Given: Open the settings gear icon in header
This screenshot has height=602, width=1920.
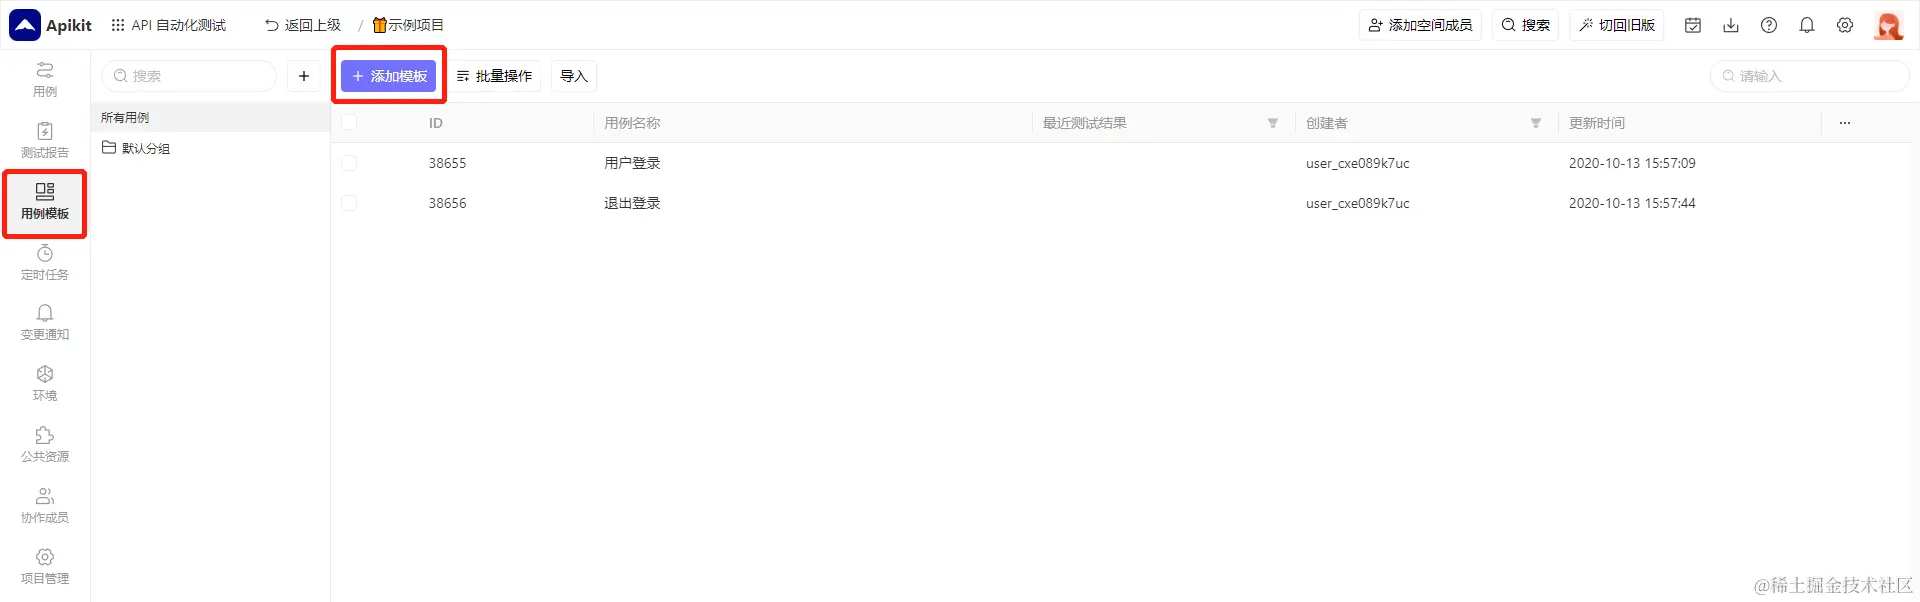Looking at the screenshot, I should point(1845,25).
